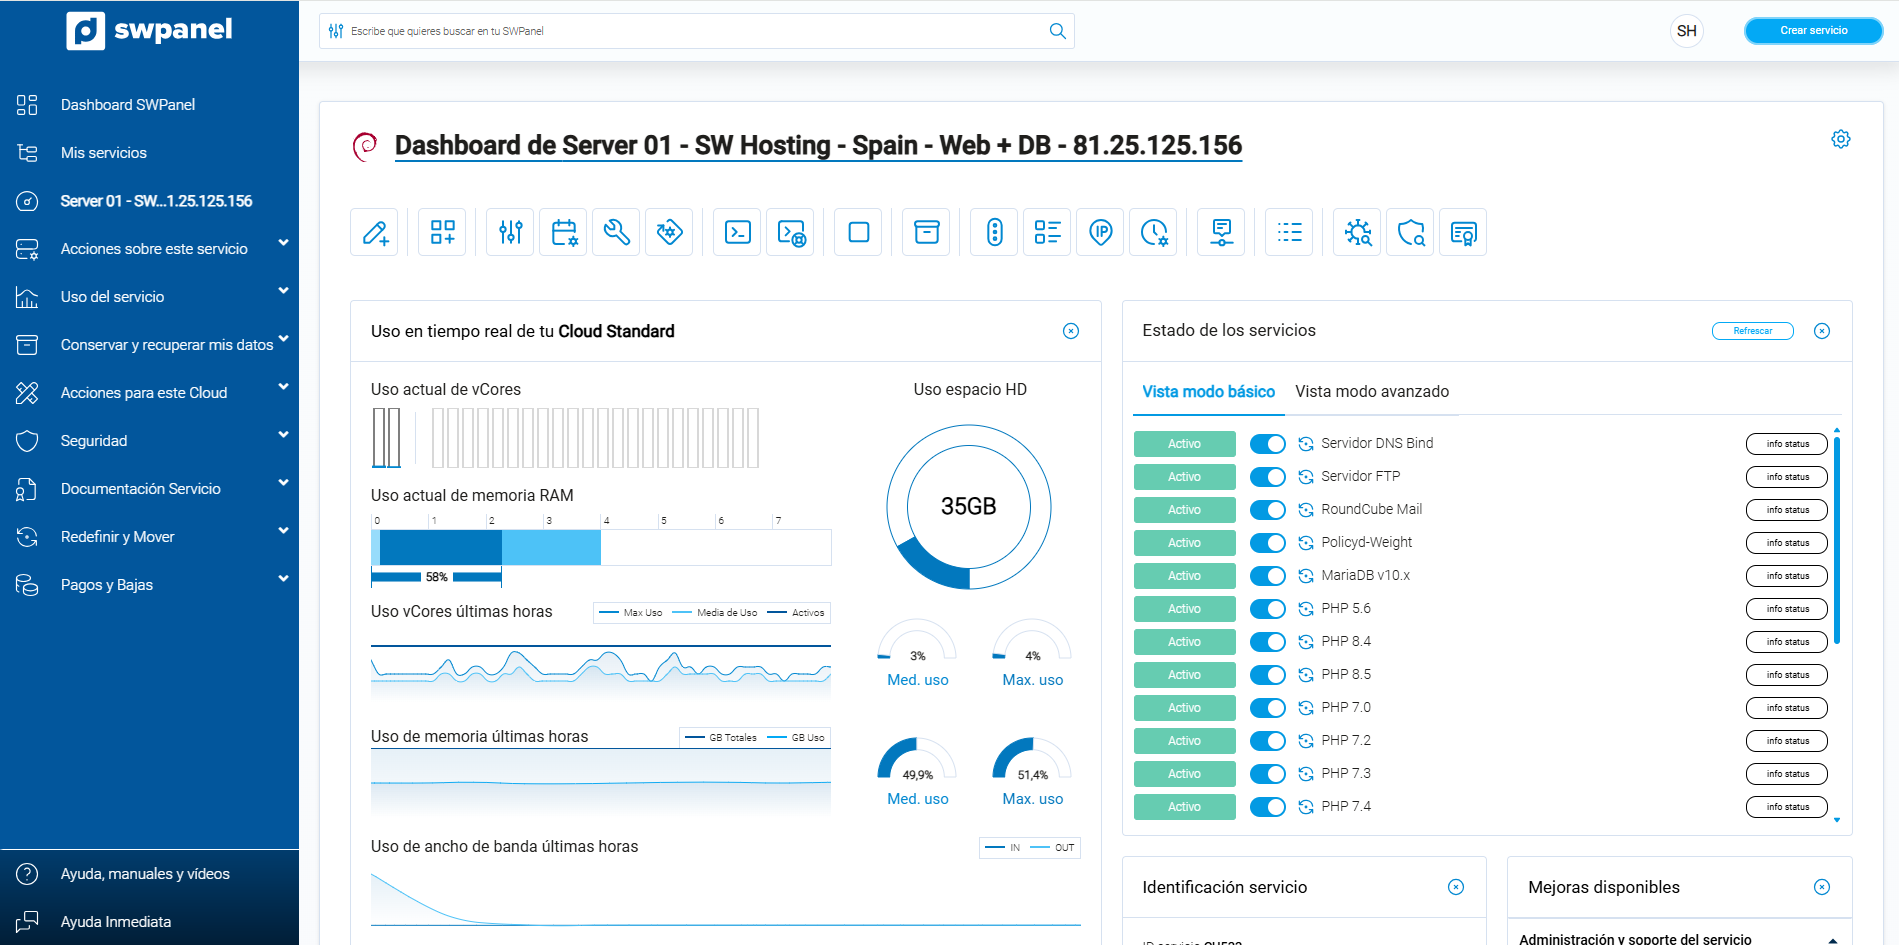Click the pencil edit toolbar icon

(375, 233)
